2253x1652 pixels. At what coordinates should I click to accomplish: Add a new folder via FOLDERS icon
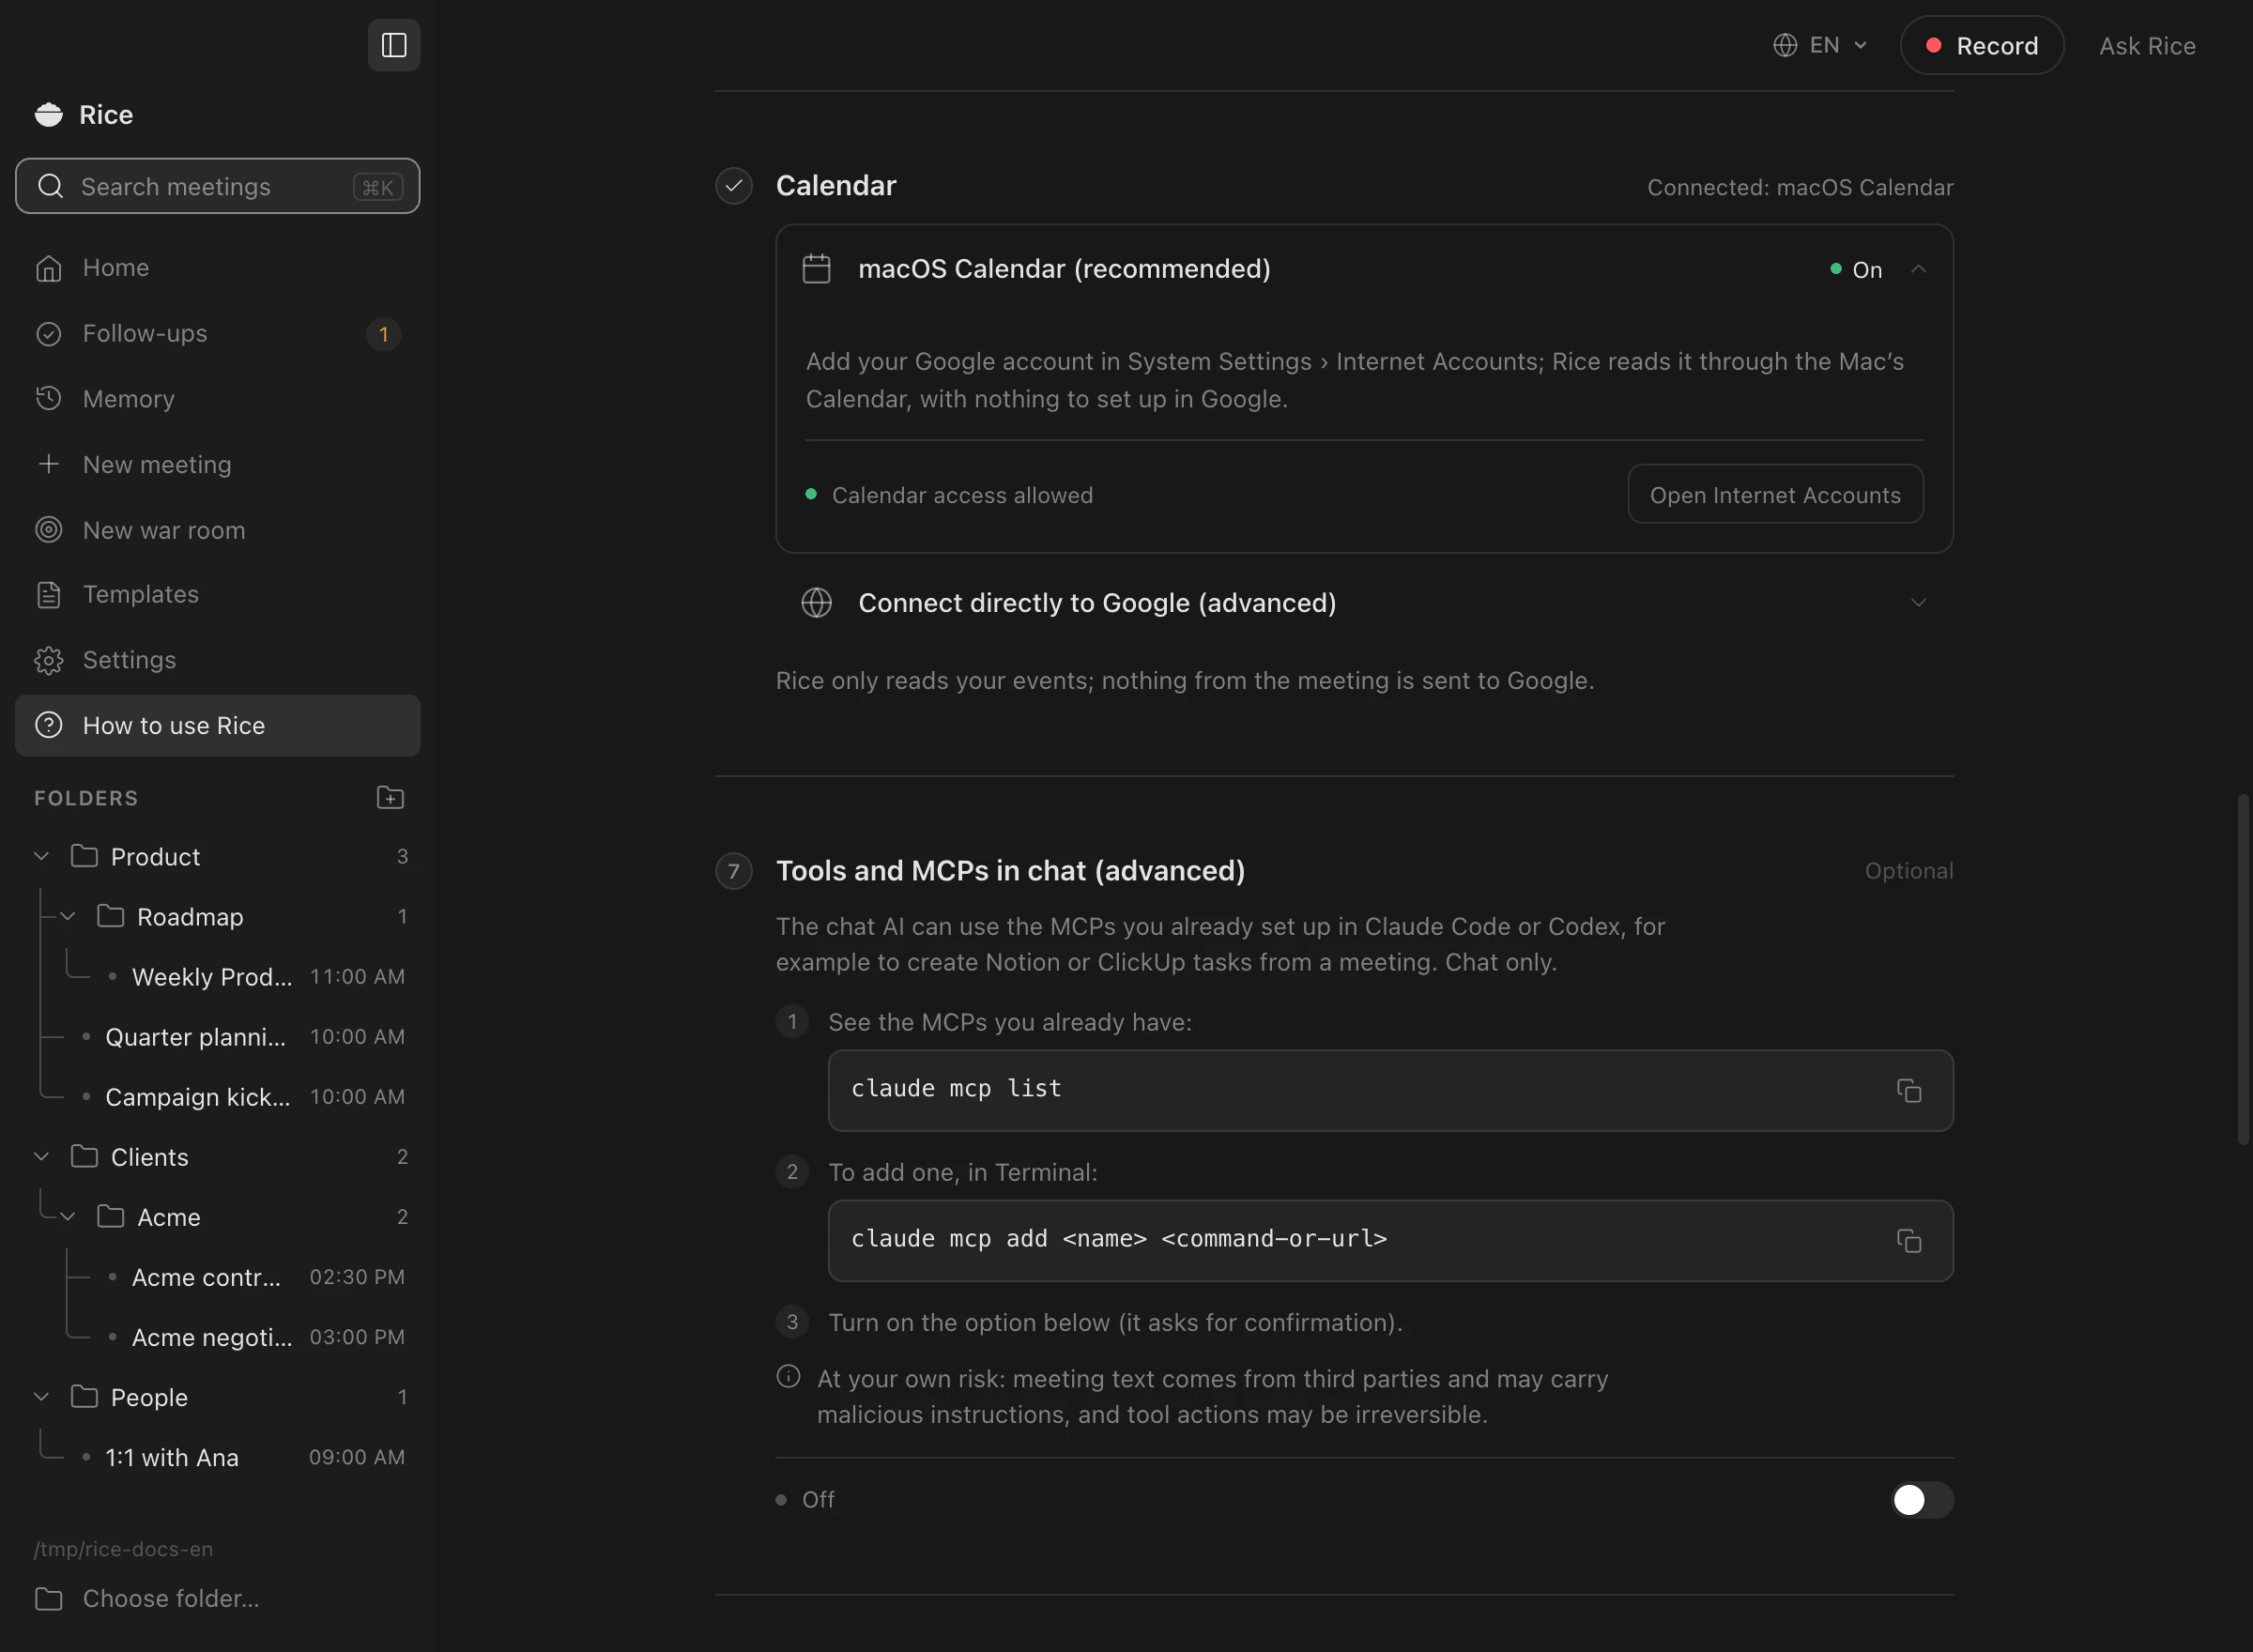point(390,797)
